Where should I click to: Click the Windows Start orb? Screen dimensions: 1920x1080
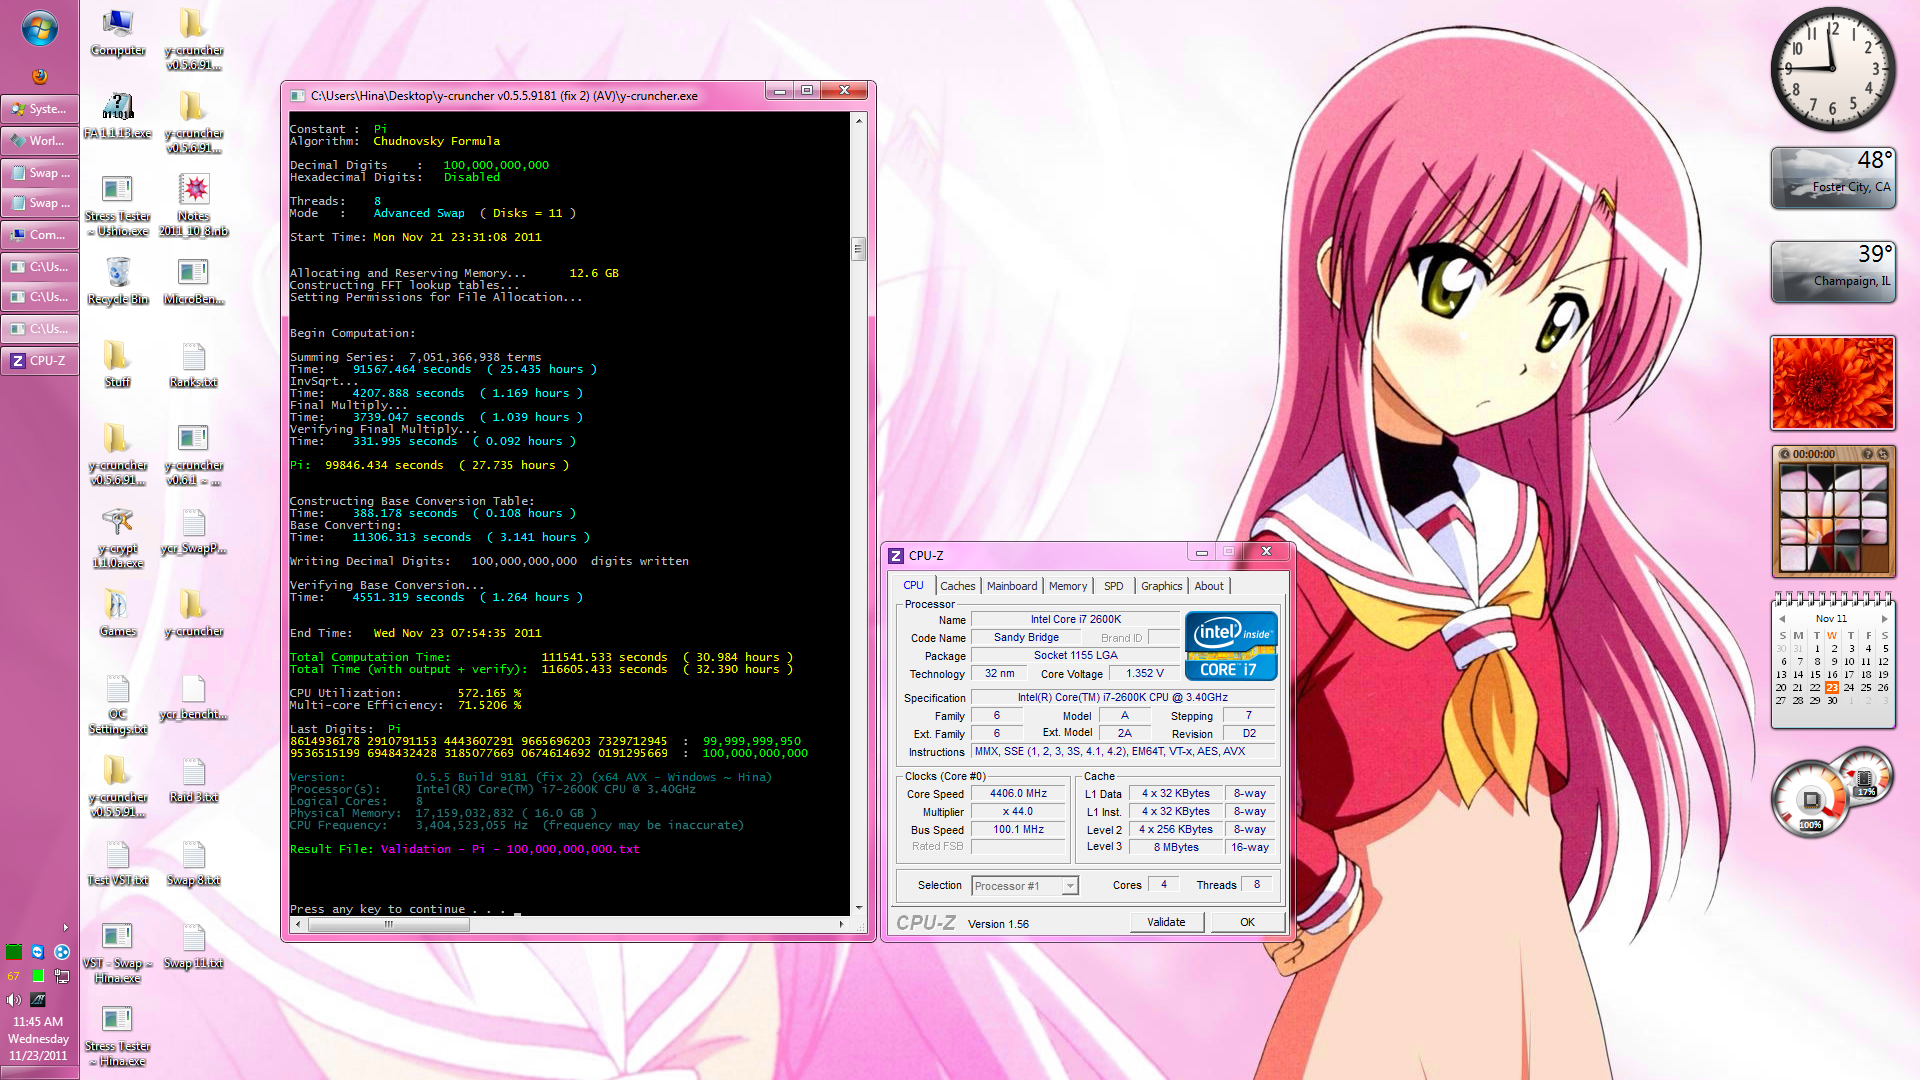point(39,29)
